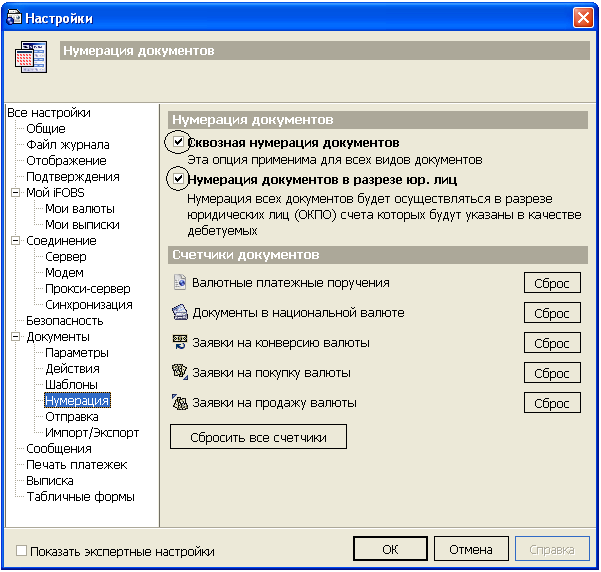The height and width of the screenshot is (572, 601).
Task: Confirm settings with the ОК button
Action: coord(390,549)
